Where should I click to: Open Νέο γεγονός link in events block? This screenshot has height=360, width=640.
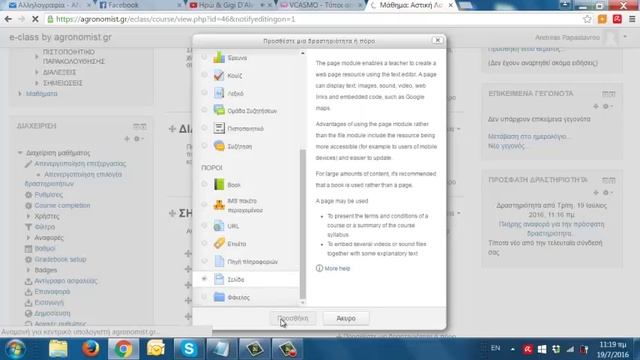pos(506,146)
